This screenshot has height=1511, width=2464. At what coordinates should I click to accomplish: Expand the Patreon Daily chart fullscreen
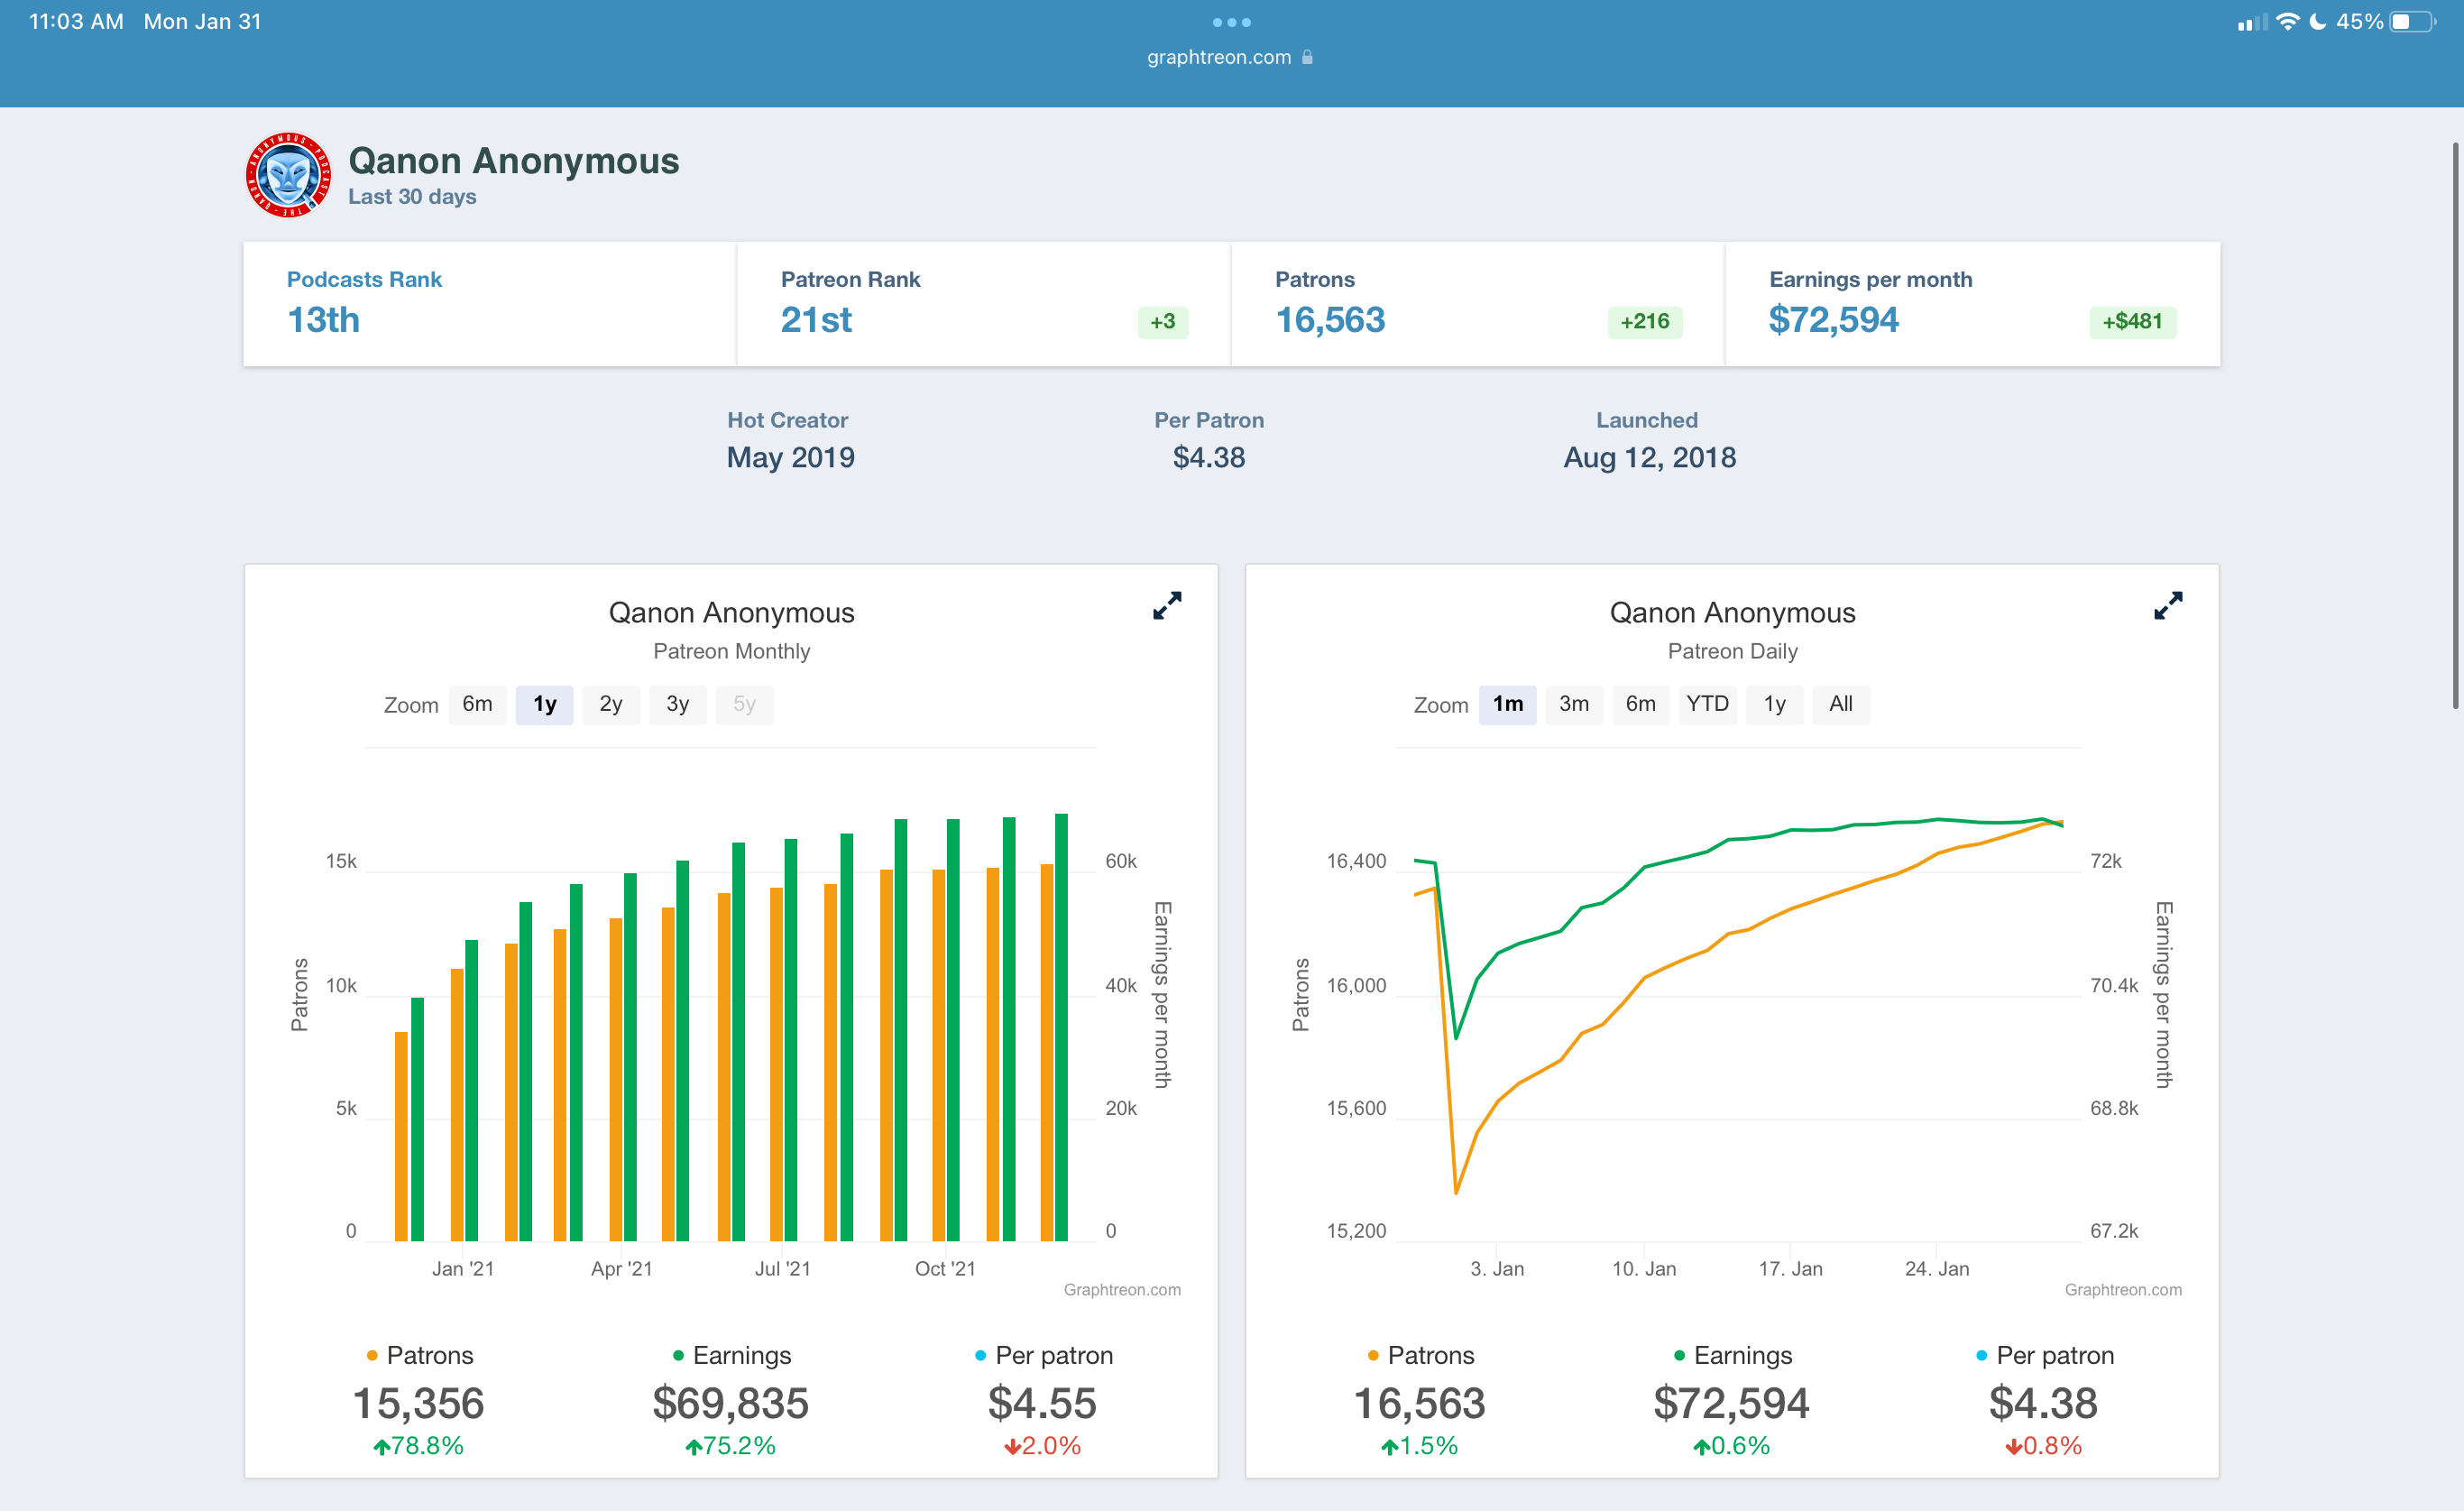[x=2168, y=606]
